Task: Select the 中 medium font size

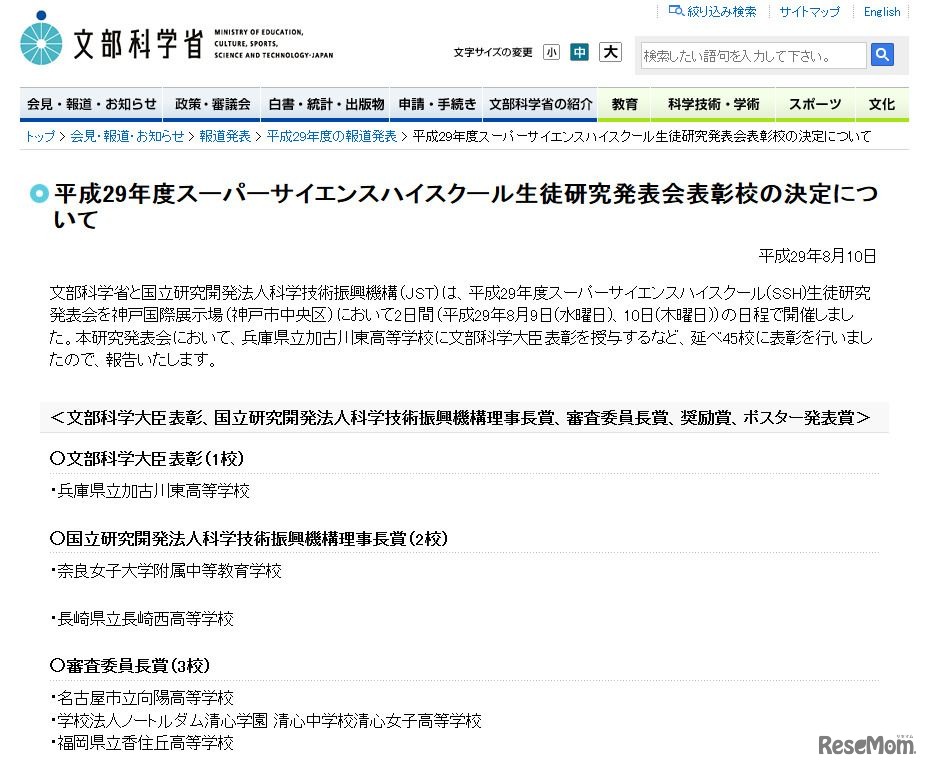Action: click(x=579, y=51)
